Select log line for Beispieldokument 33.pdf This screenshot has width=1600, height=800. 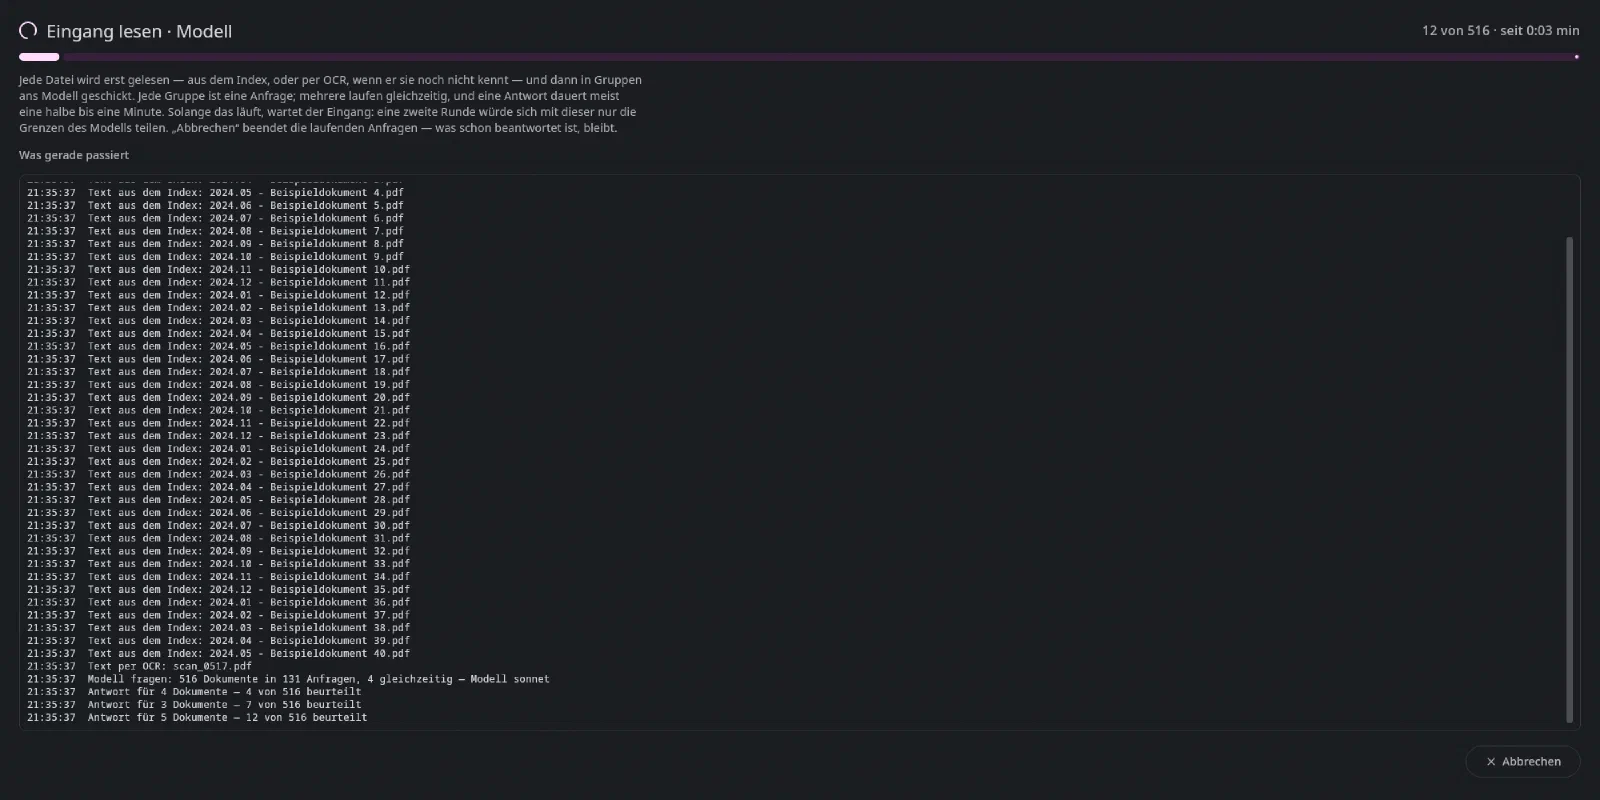218,564
